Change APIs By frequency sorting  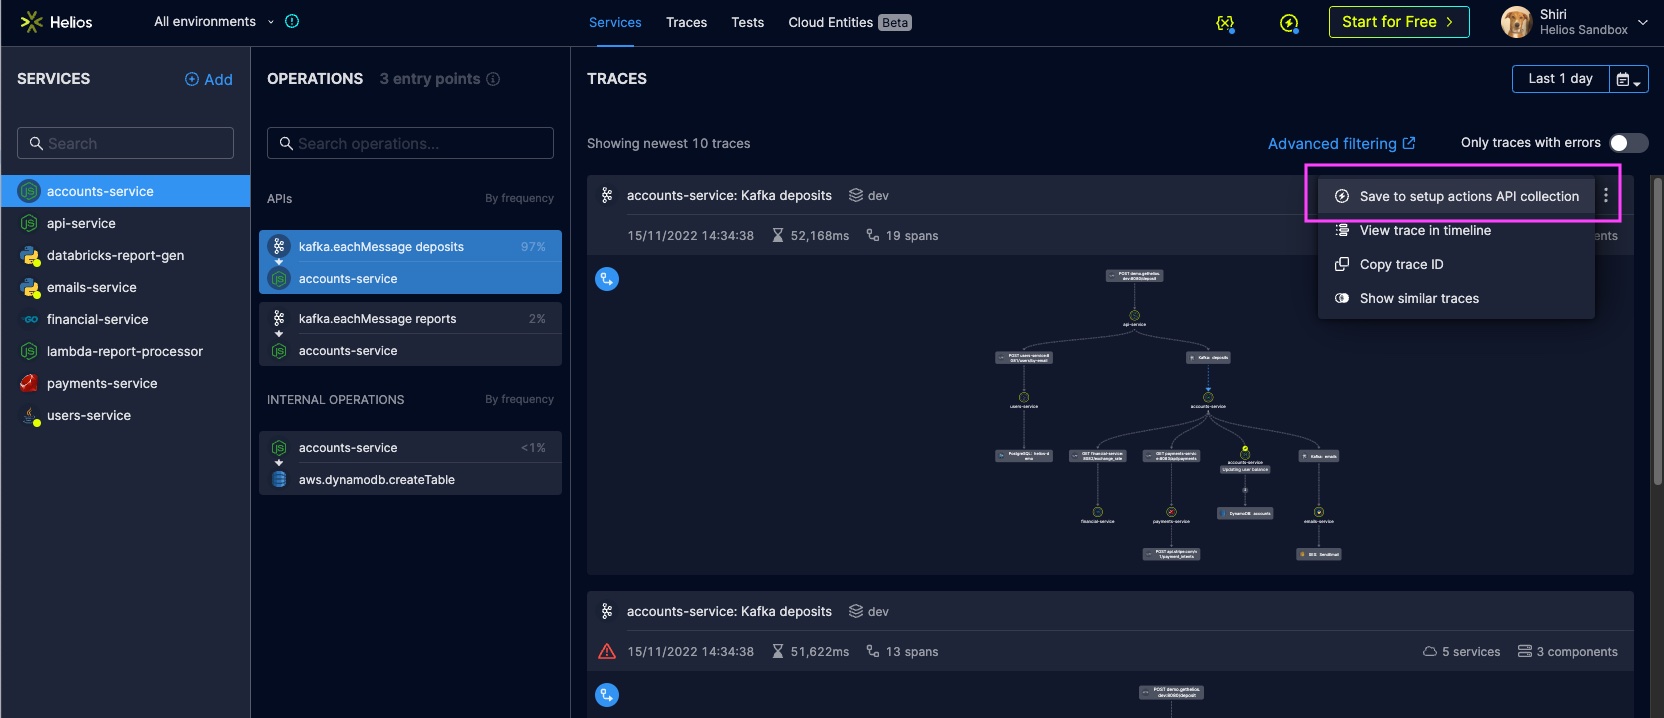(x=519, y=198)
